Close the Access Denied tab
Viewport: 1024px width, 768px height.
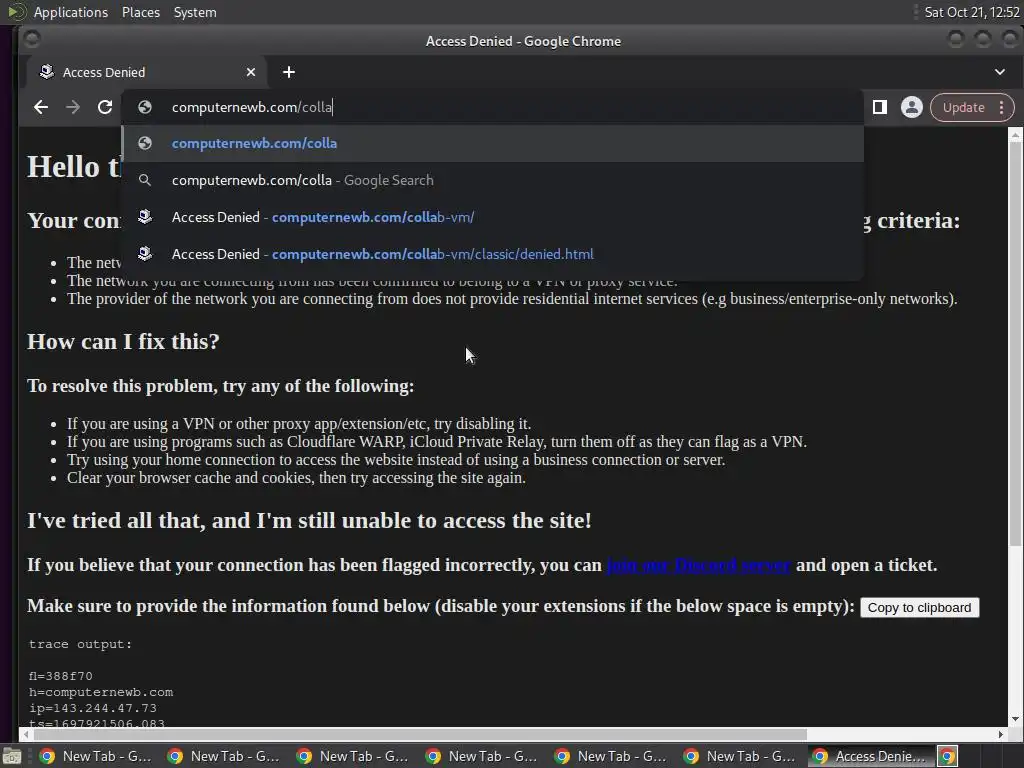(251, 72)
